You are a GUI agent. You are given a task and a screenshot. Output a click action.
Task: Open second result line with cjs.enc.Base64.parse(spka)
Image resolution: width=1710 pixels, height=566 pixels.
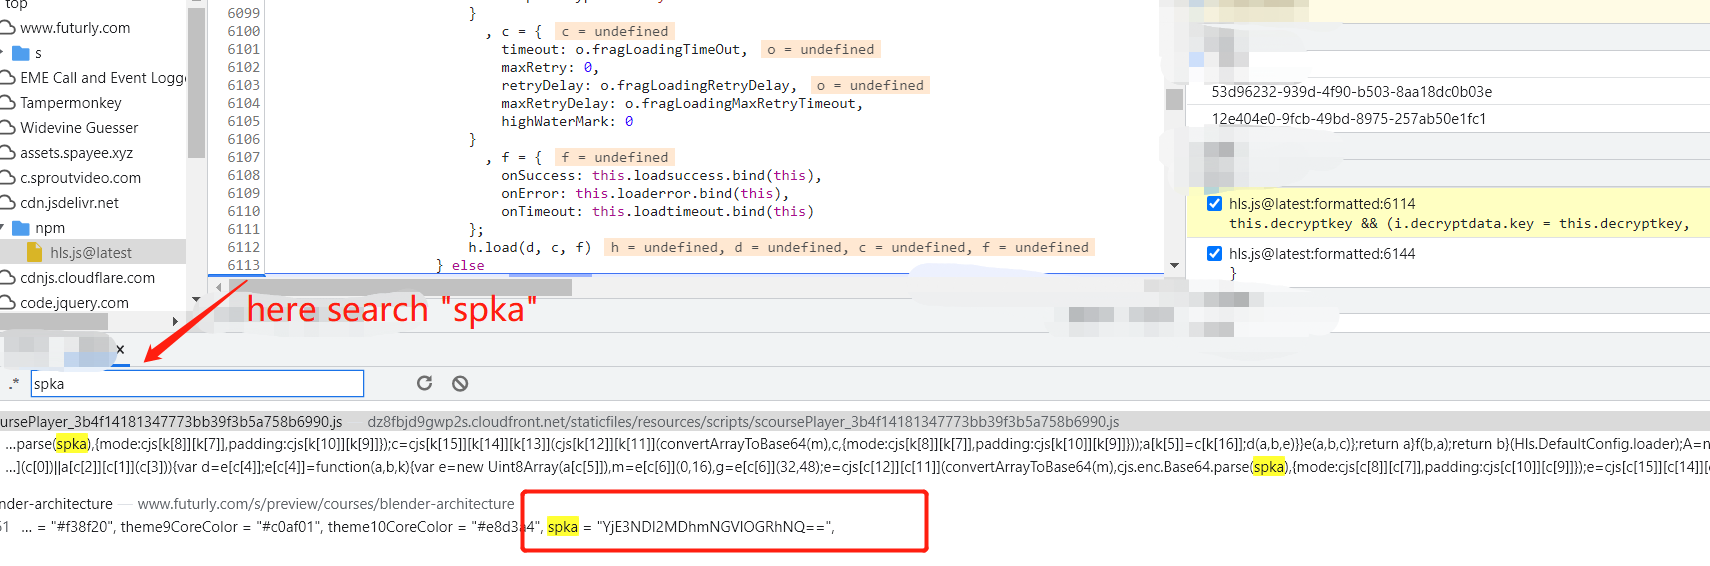(855, 467)
